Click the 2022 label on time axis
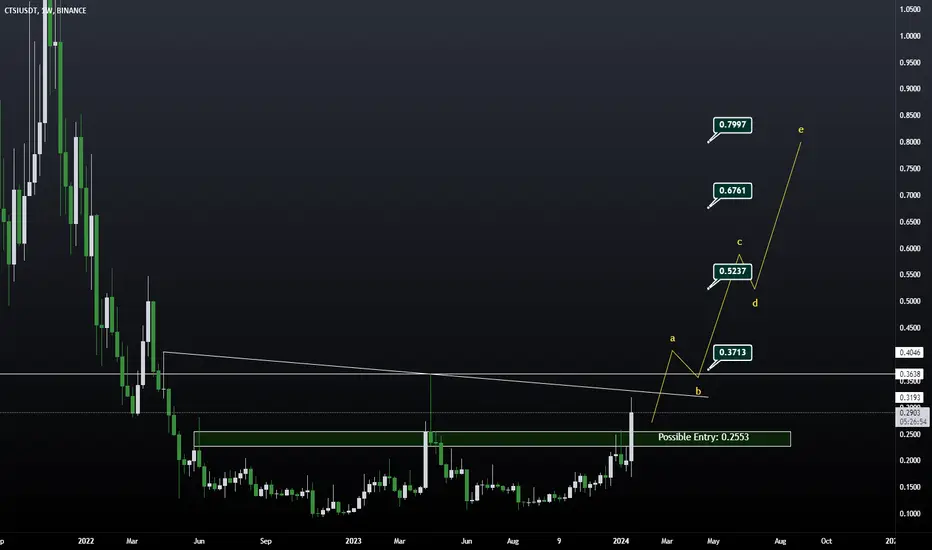The height and width of the screenshot is (550, 932). tap(86, 541)
